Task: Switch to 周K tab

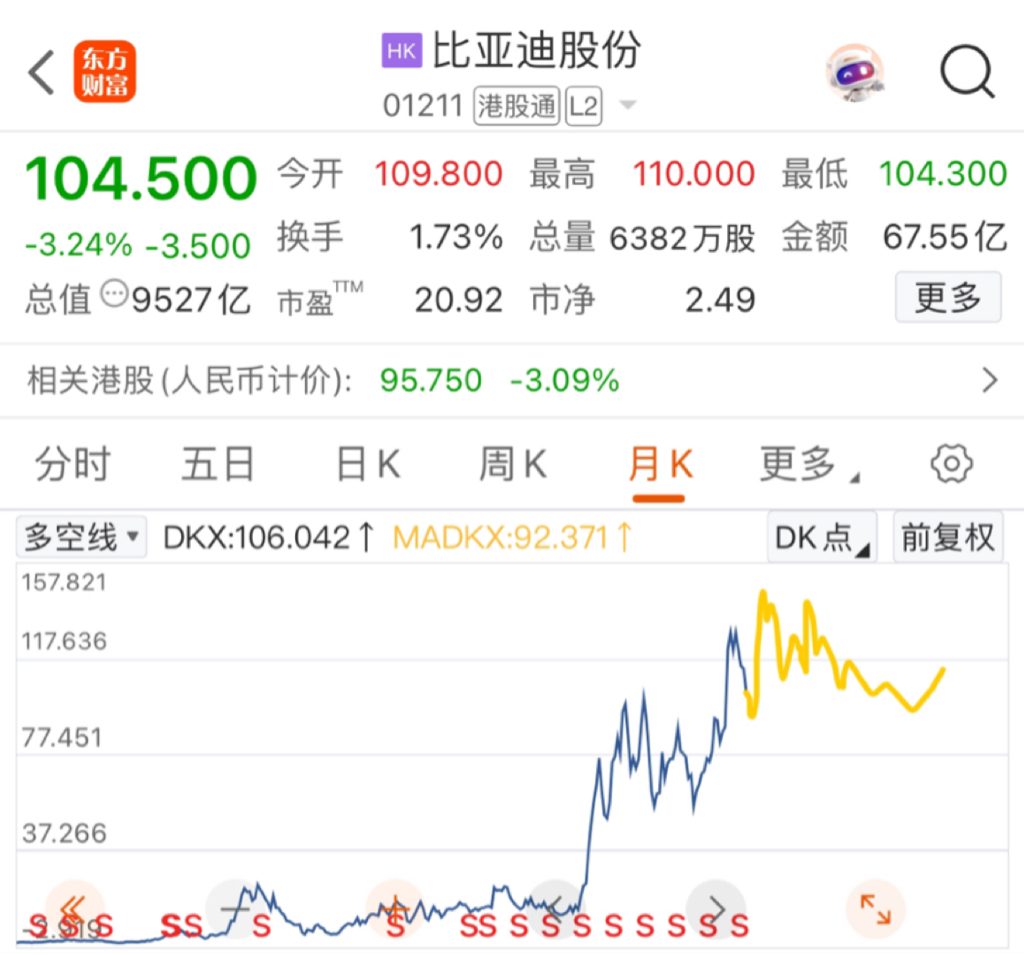Action: tap(513, 464)
